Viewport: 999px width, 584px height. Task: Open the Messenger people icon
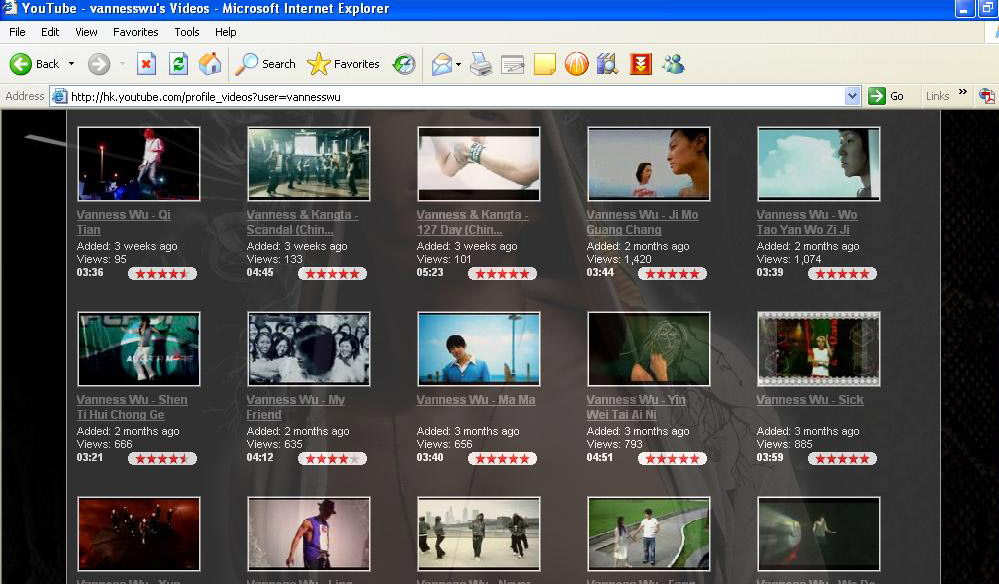tap(673, 64)
